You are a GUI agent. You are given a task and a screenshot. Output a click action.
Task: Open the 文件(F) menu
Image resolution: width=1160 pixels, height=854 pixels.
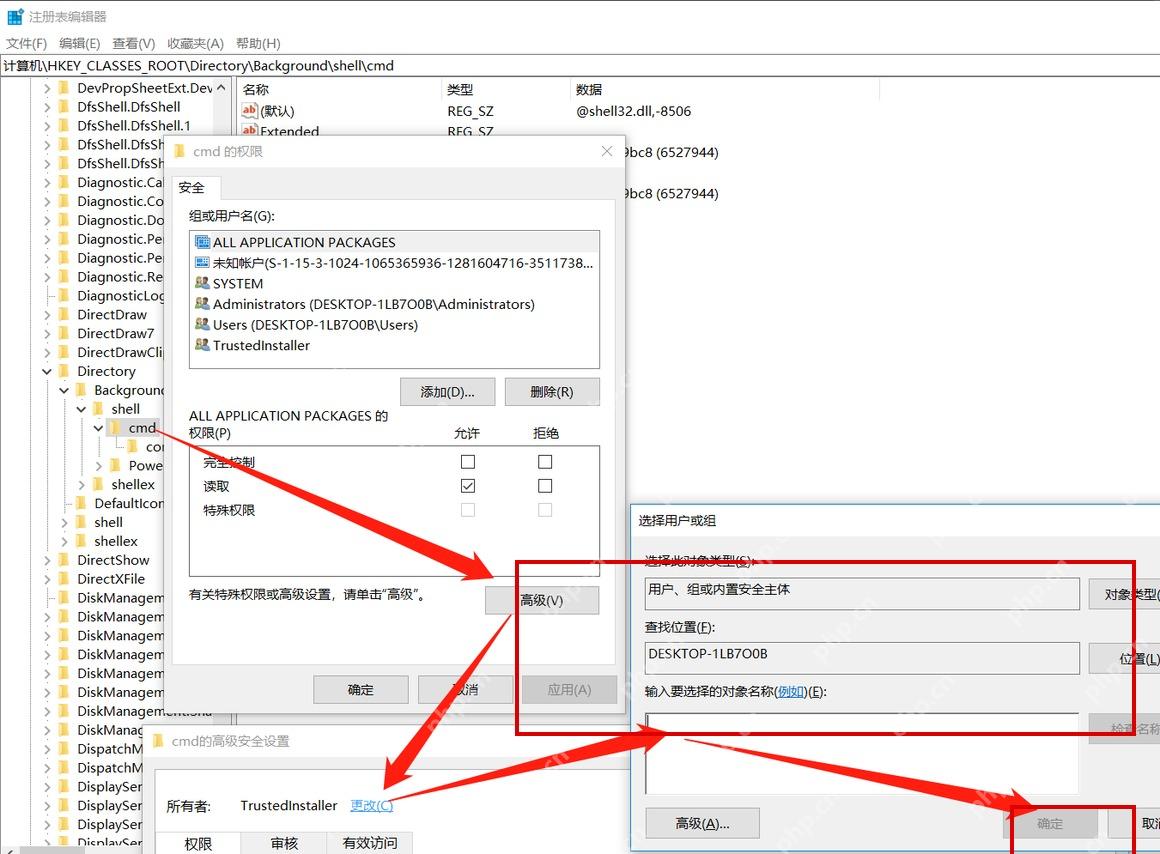(x=27, y=43)
